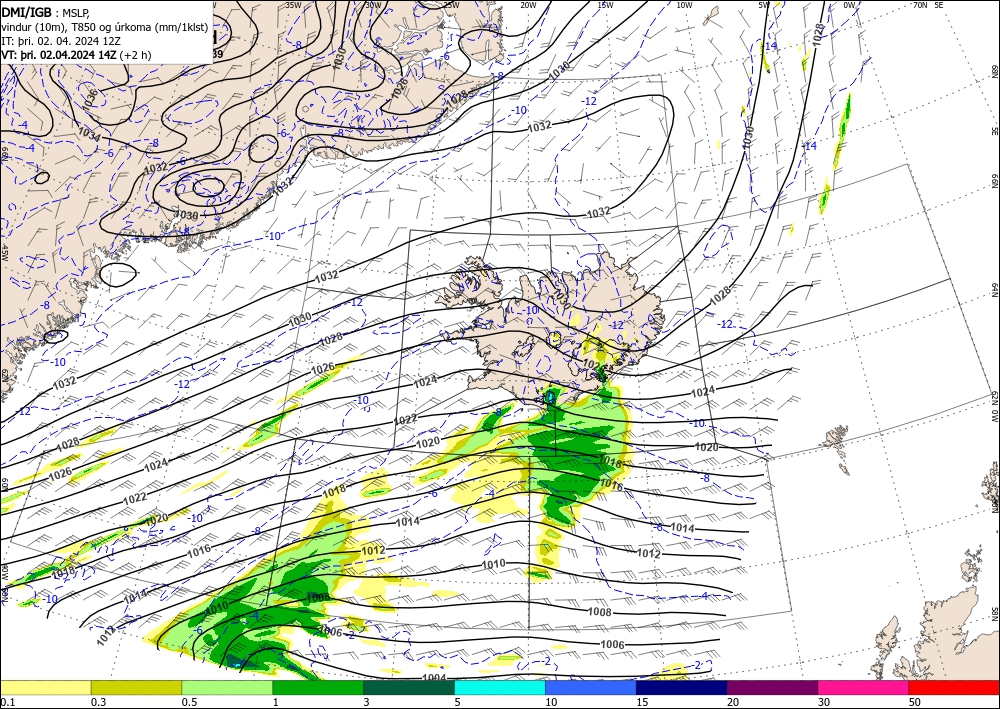Click the 'DMI/IGB : MSLP,' title text
Viewport: 1000px width, 709px height.
coord(46,11)
